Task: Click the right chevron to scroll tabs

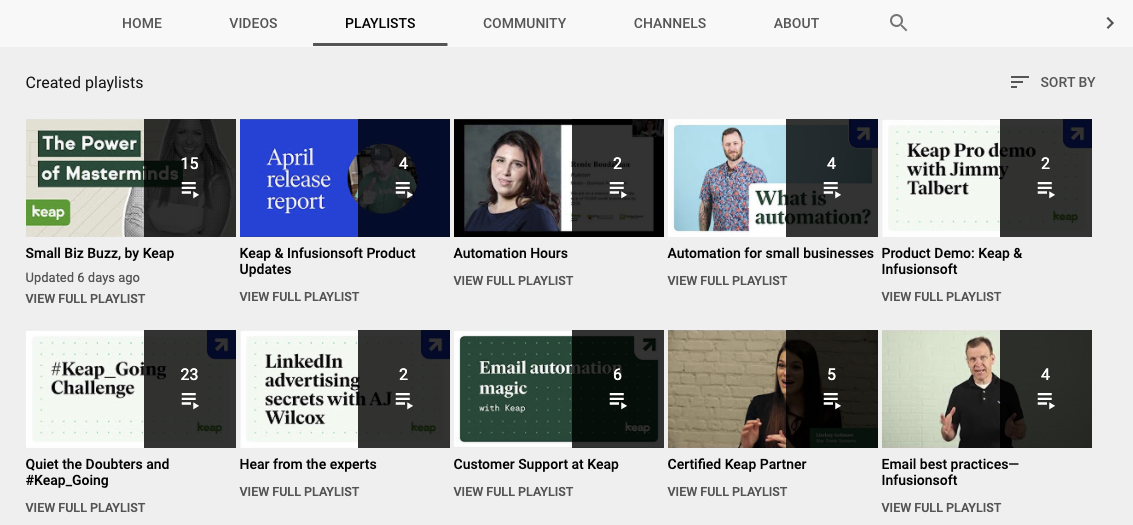Action: point(1110,23)
